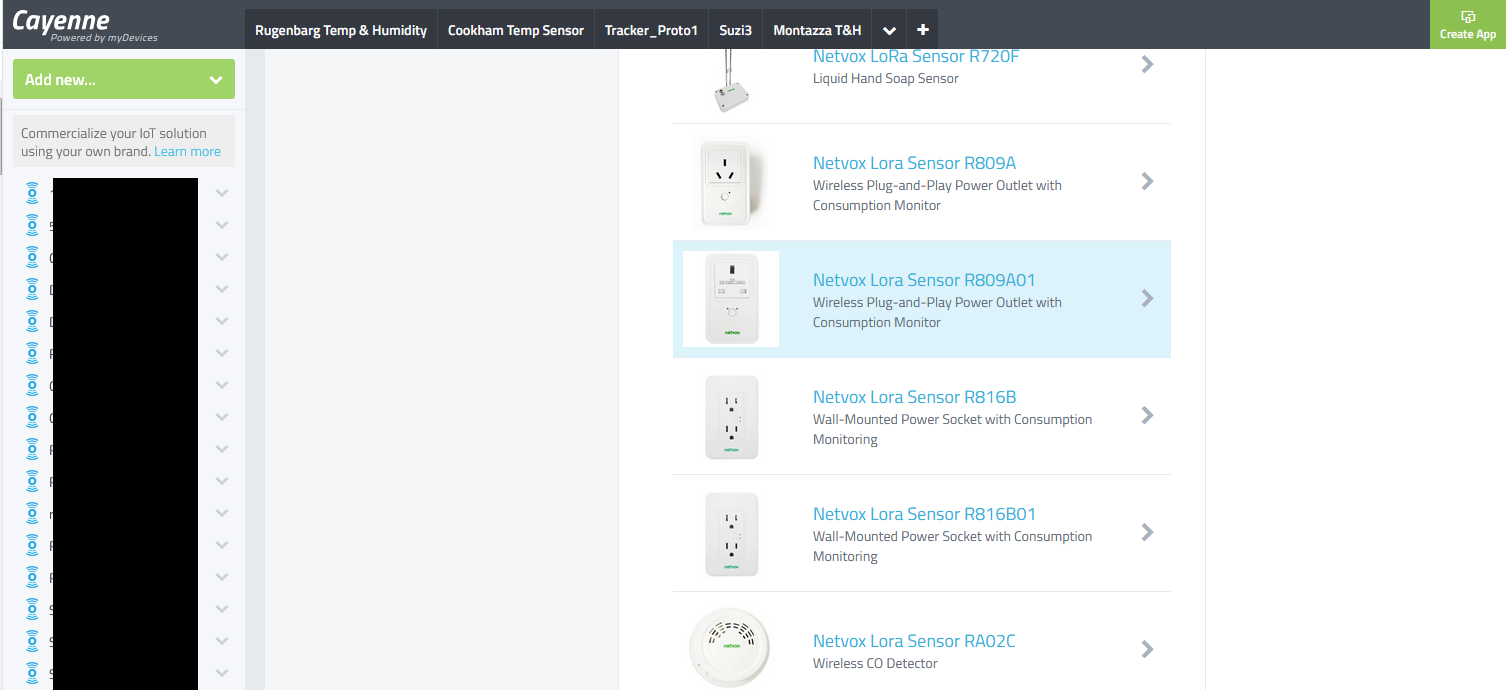Click the arrow on the Netvox LoRa Sensor R720F row
This screenshot has height=690, width=1506.
tap(1147, 64)
